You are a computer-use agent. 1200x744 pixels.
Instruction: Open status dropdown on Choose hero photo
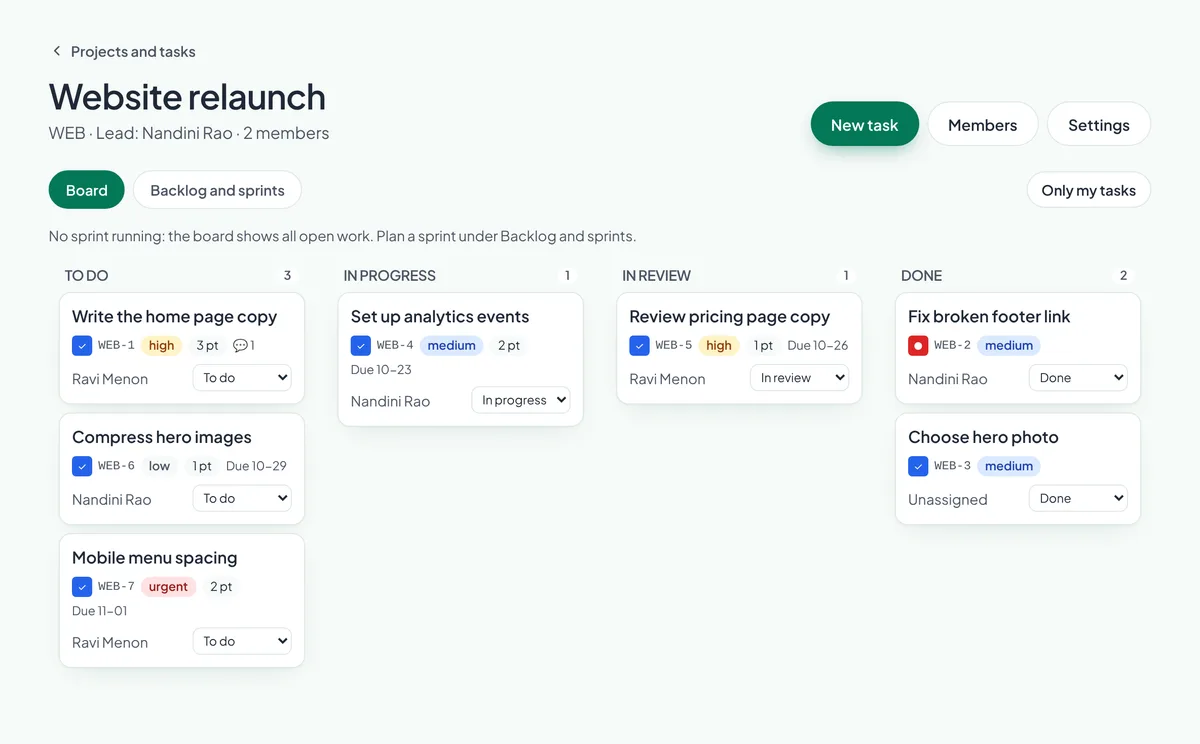(x=1078, y=498)
